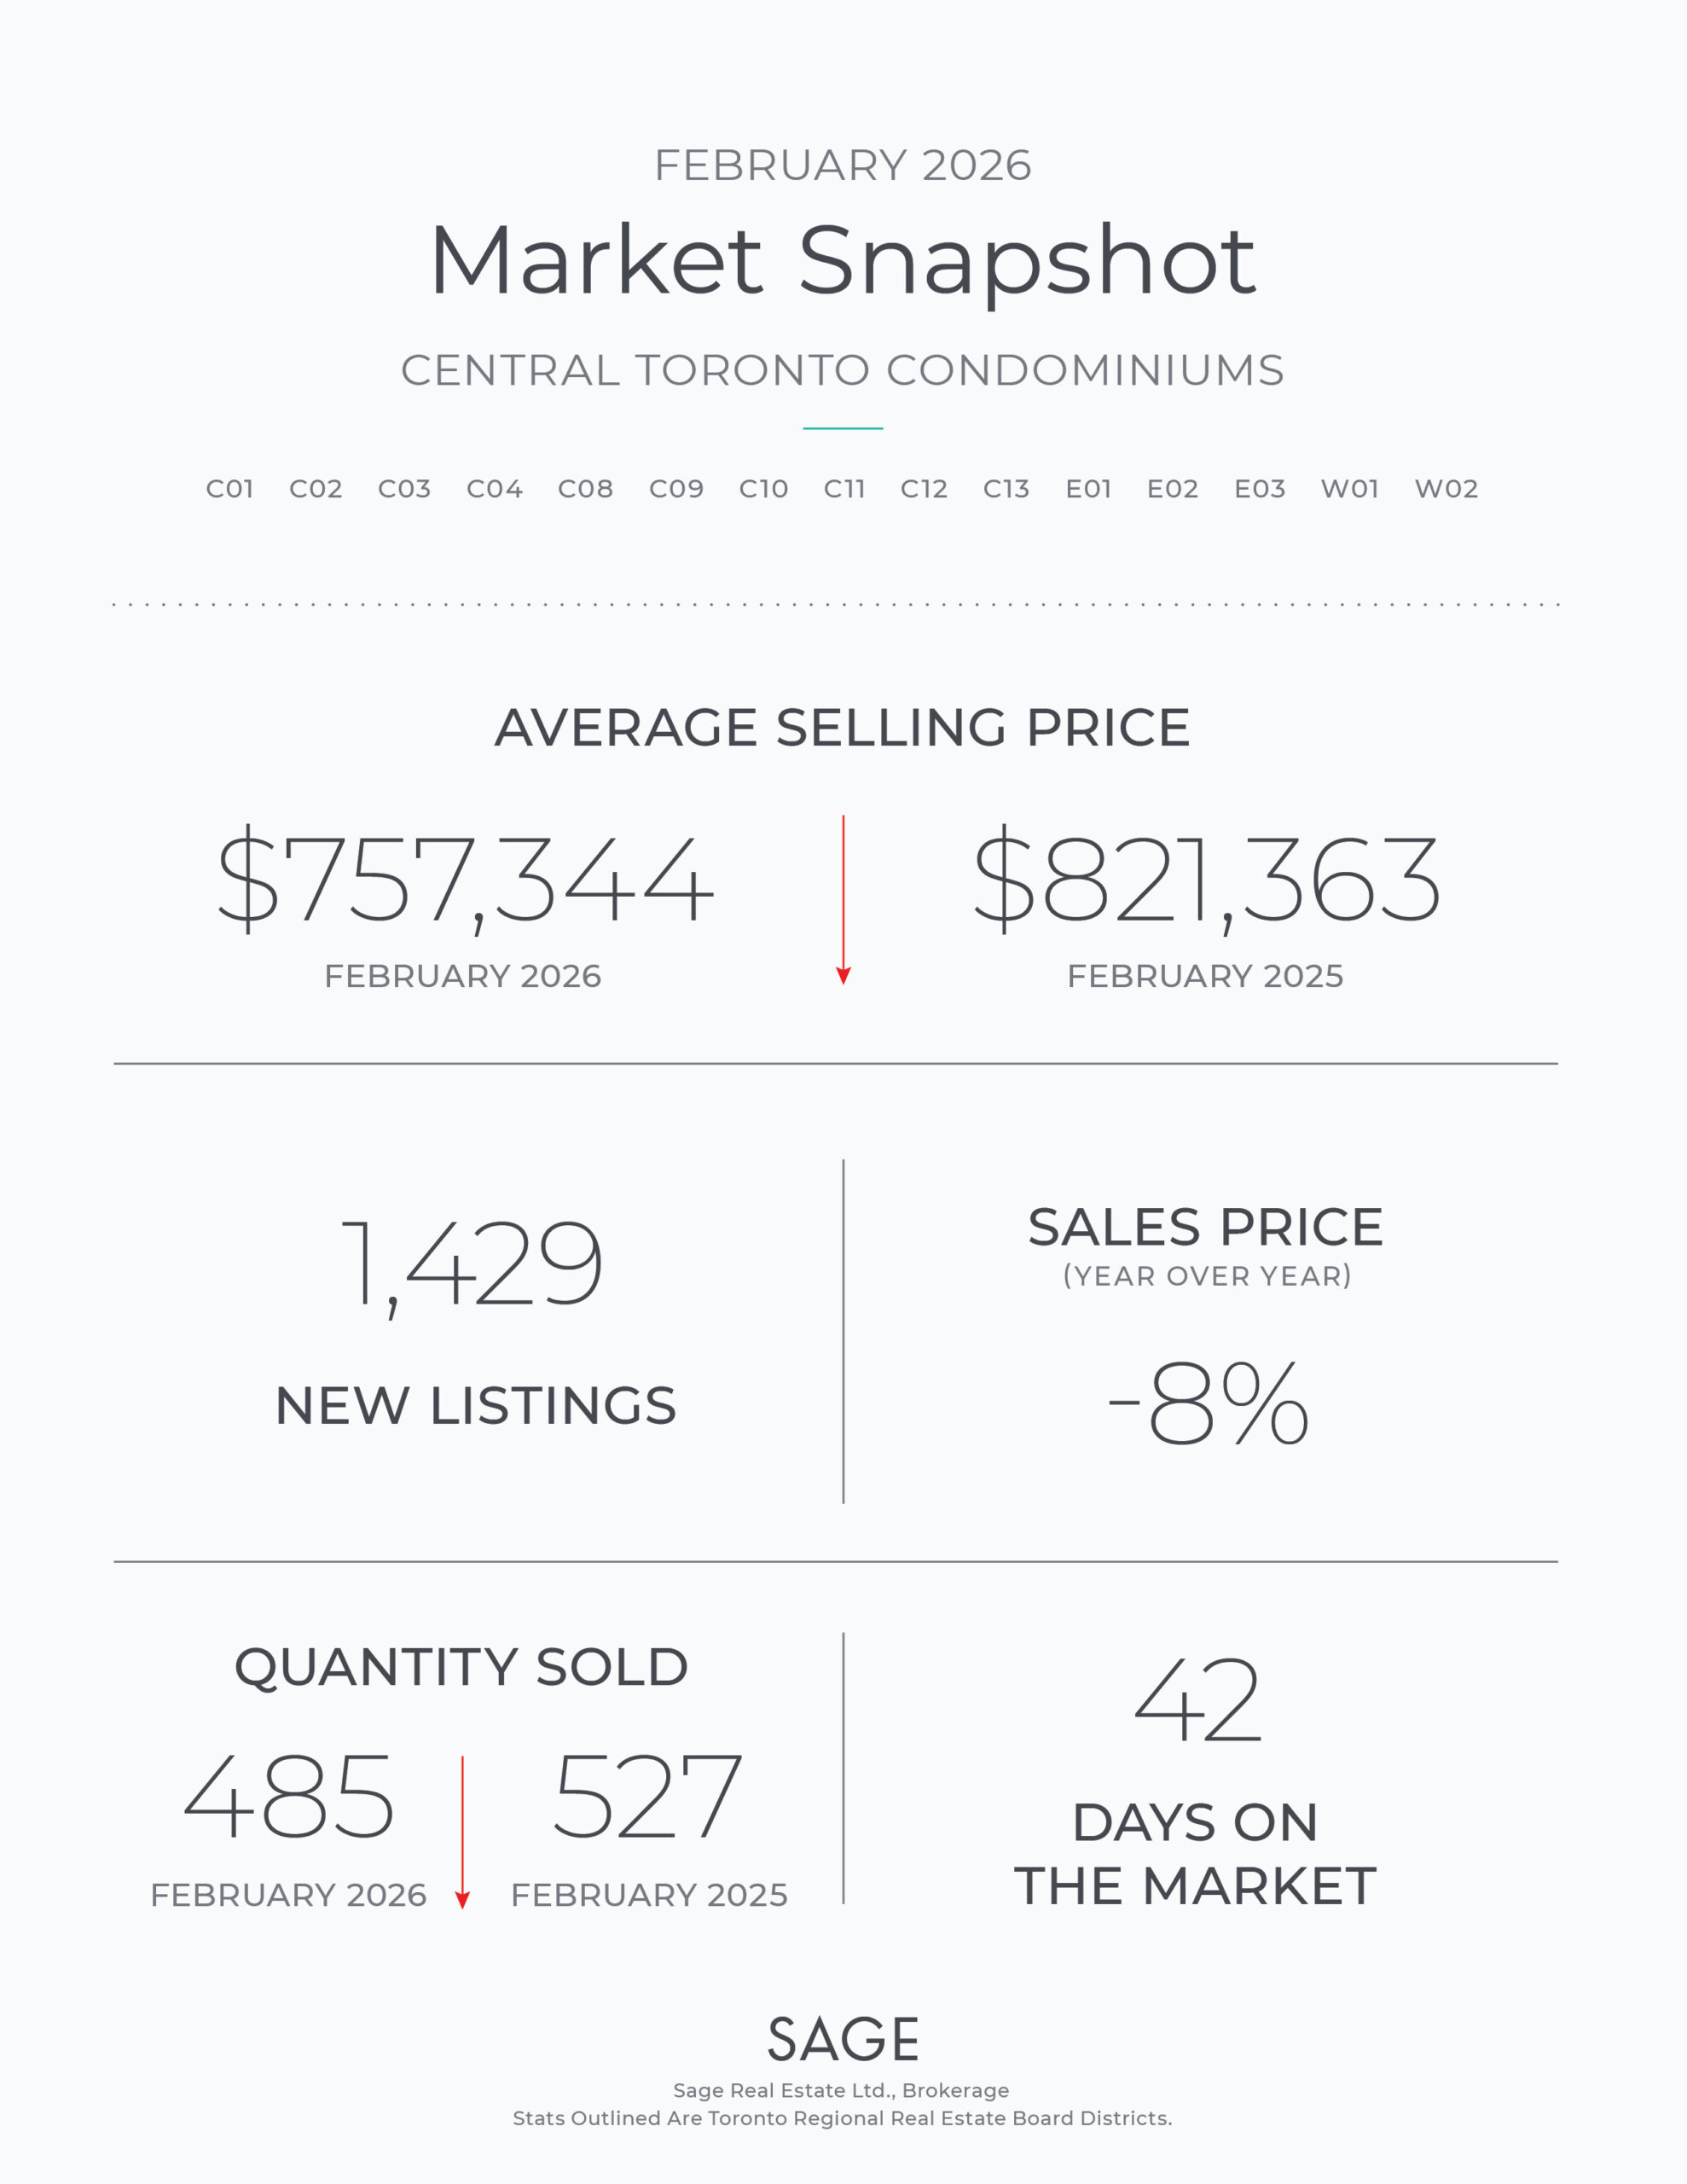Click the teal line under the subtitle
Viewport: 1687px width, 2184px height.
point(843,428)
